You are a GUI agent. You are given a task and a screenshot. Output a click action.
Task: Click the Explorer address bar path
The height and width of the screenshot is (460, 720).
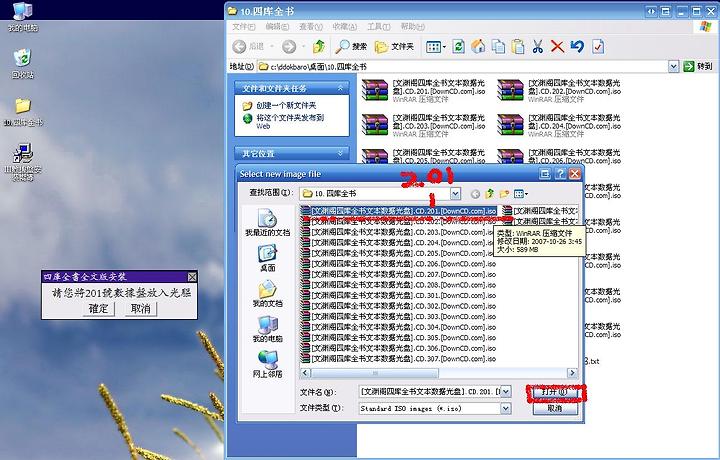[x=463, y=67]
